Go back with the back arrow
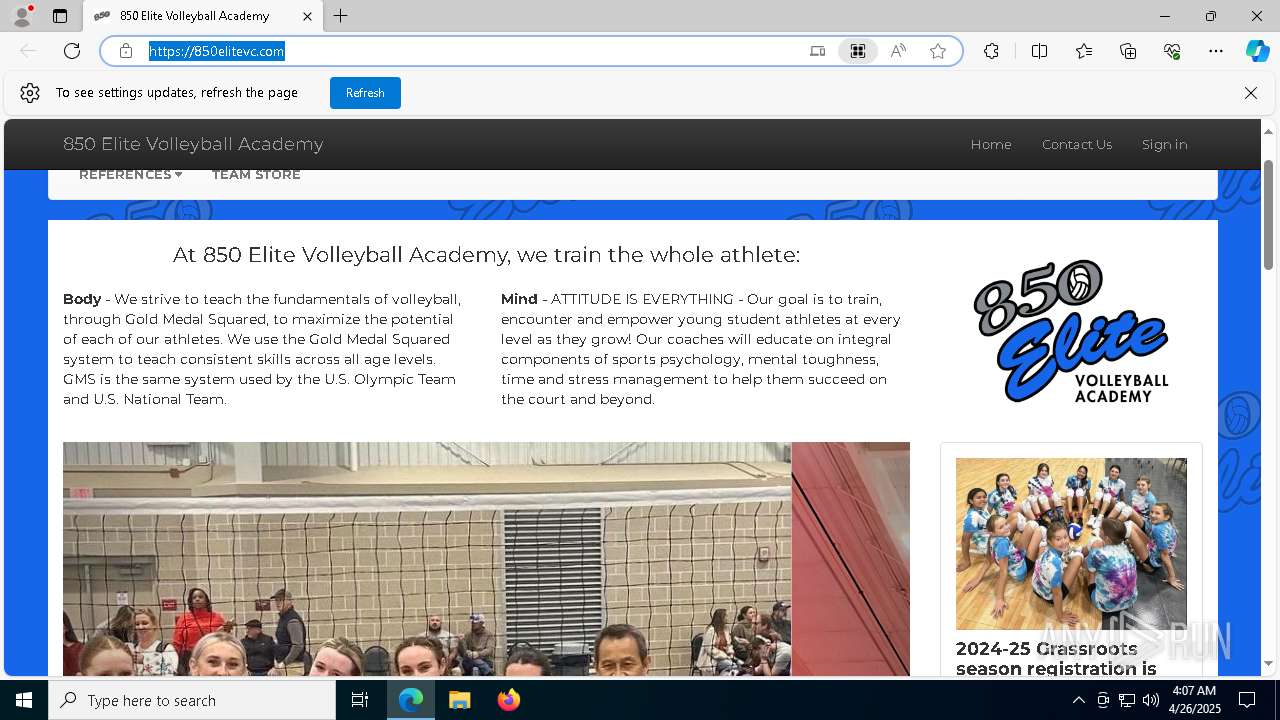 click(x=28, y=51)
